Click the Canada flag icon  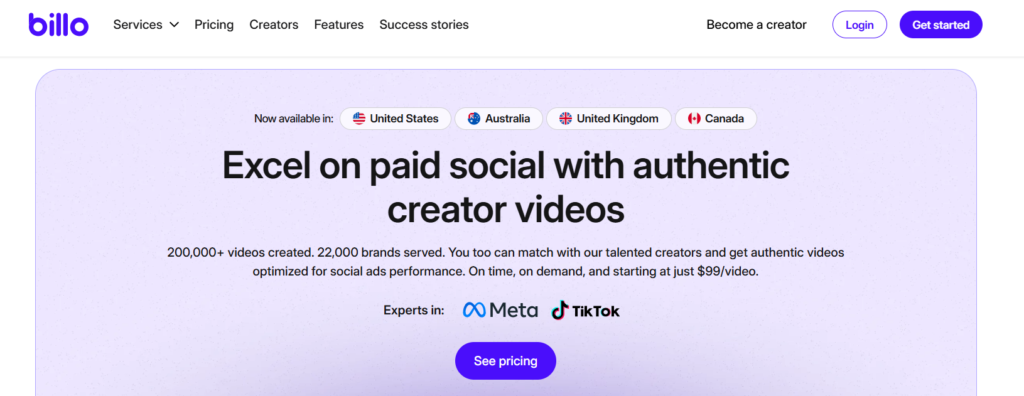[694, 119]
